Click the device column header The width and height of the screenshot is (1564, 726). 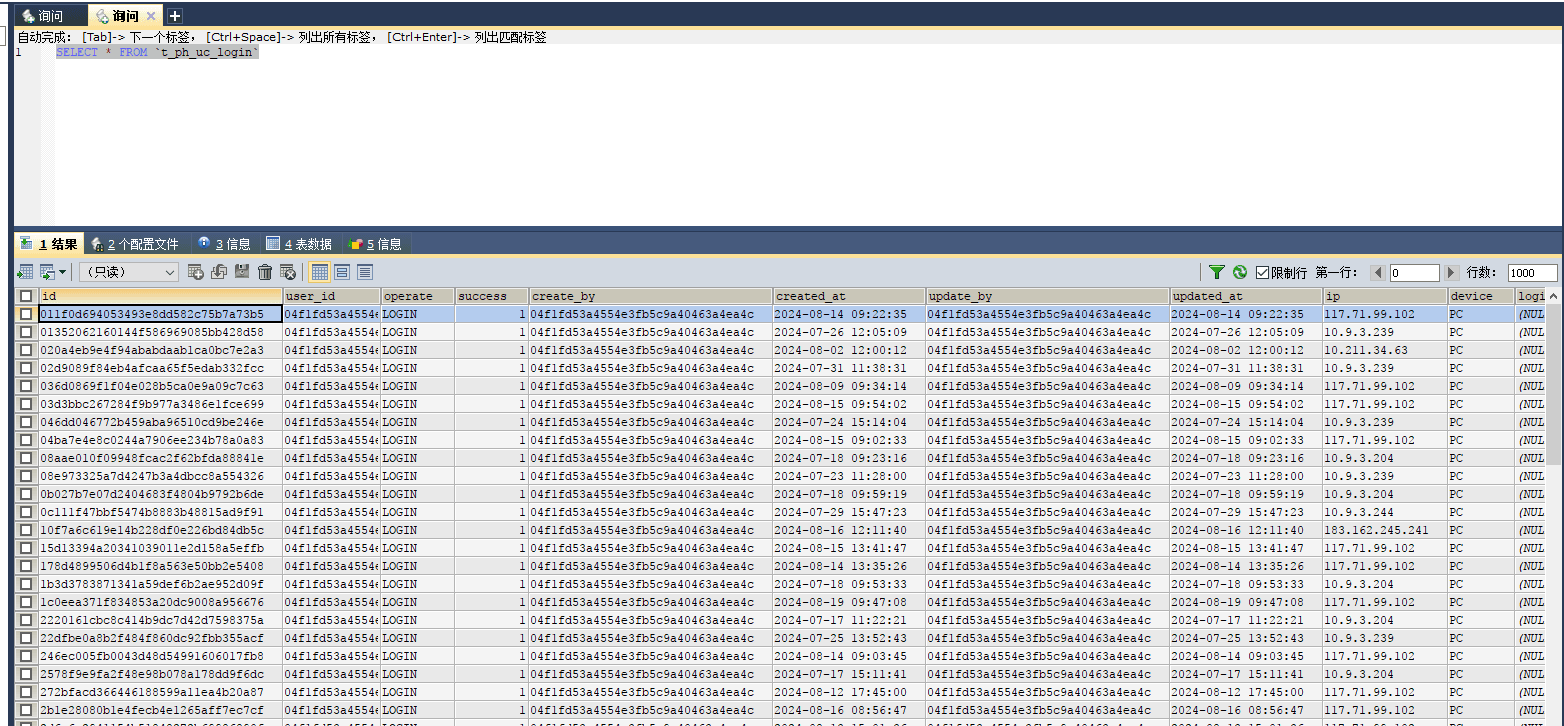(1481, 296)
